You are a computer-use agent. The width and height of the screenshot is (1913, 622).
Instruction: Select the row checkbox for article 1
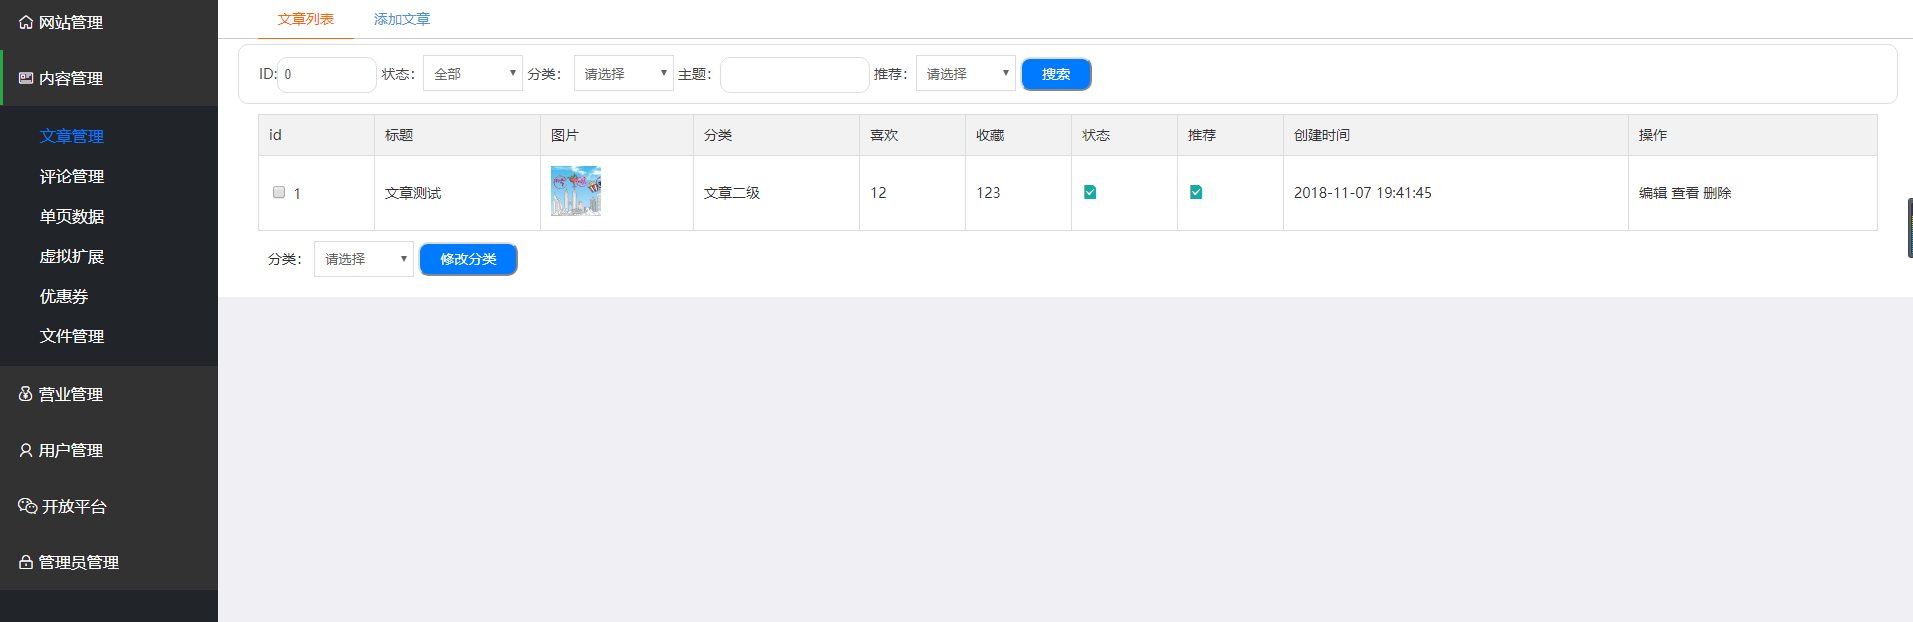coord(279,192)
